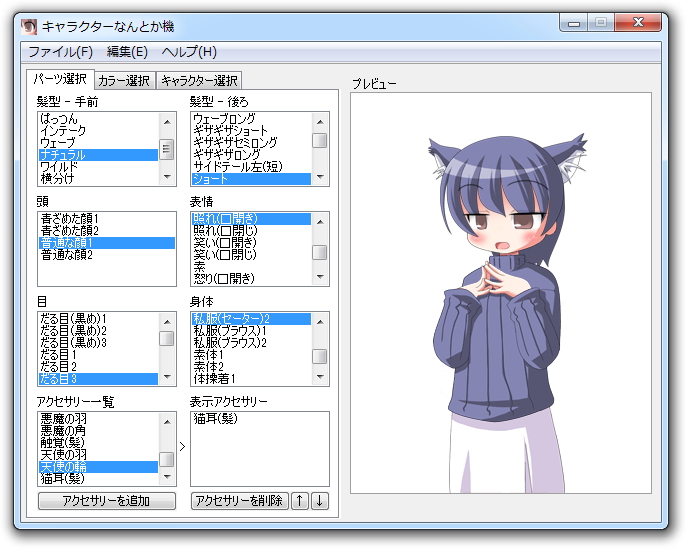Select だる目 2 eyes
686x549 pixels.
point(98,367)
